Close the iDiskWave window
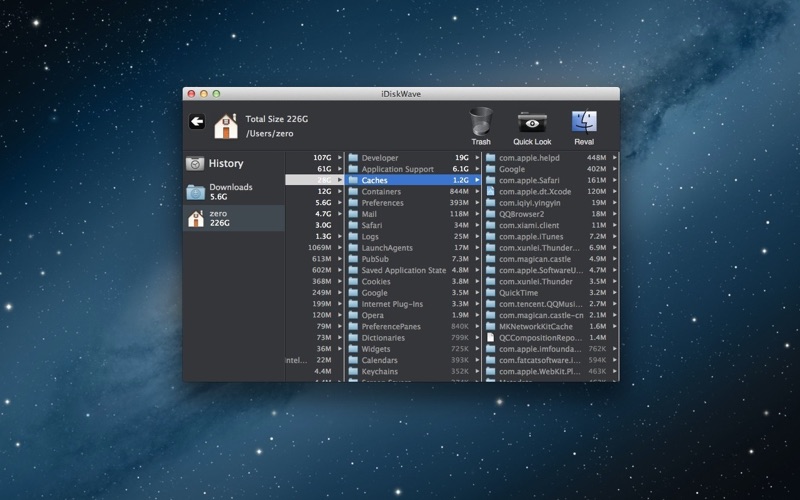The width and height of the screenshot is (800, 500). 191,94
